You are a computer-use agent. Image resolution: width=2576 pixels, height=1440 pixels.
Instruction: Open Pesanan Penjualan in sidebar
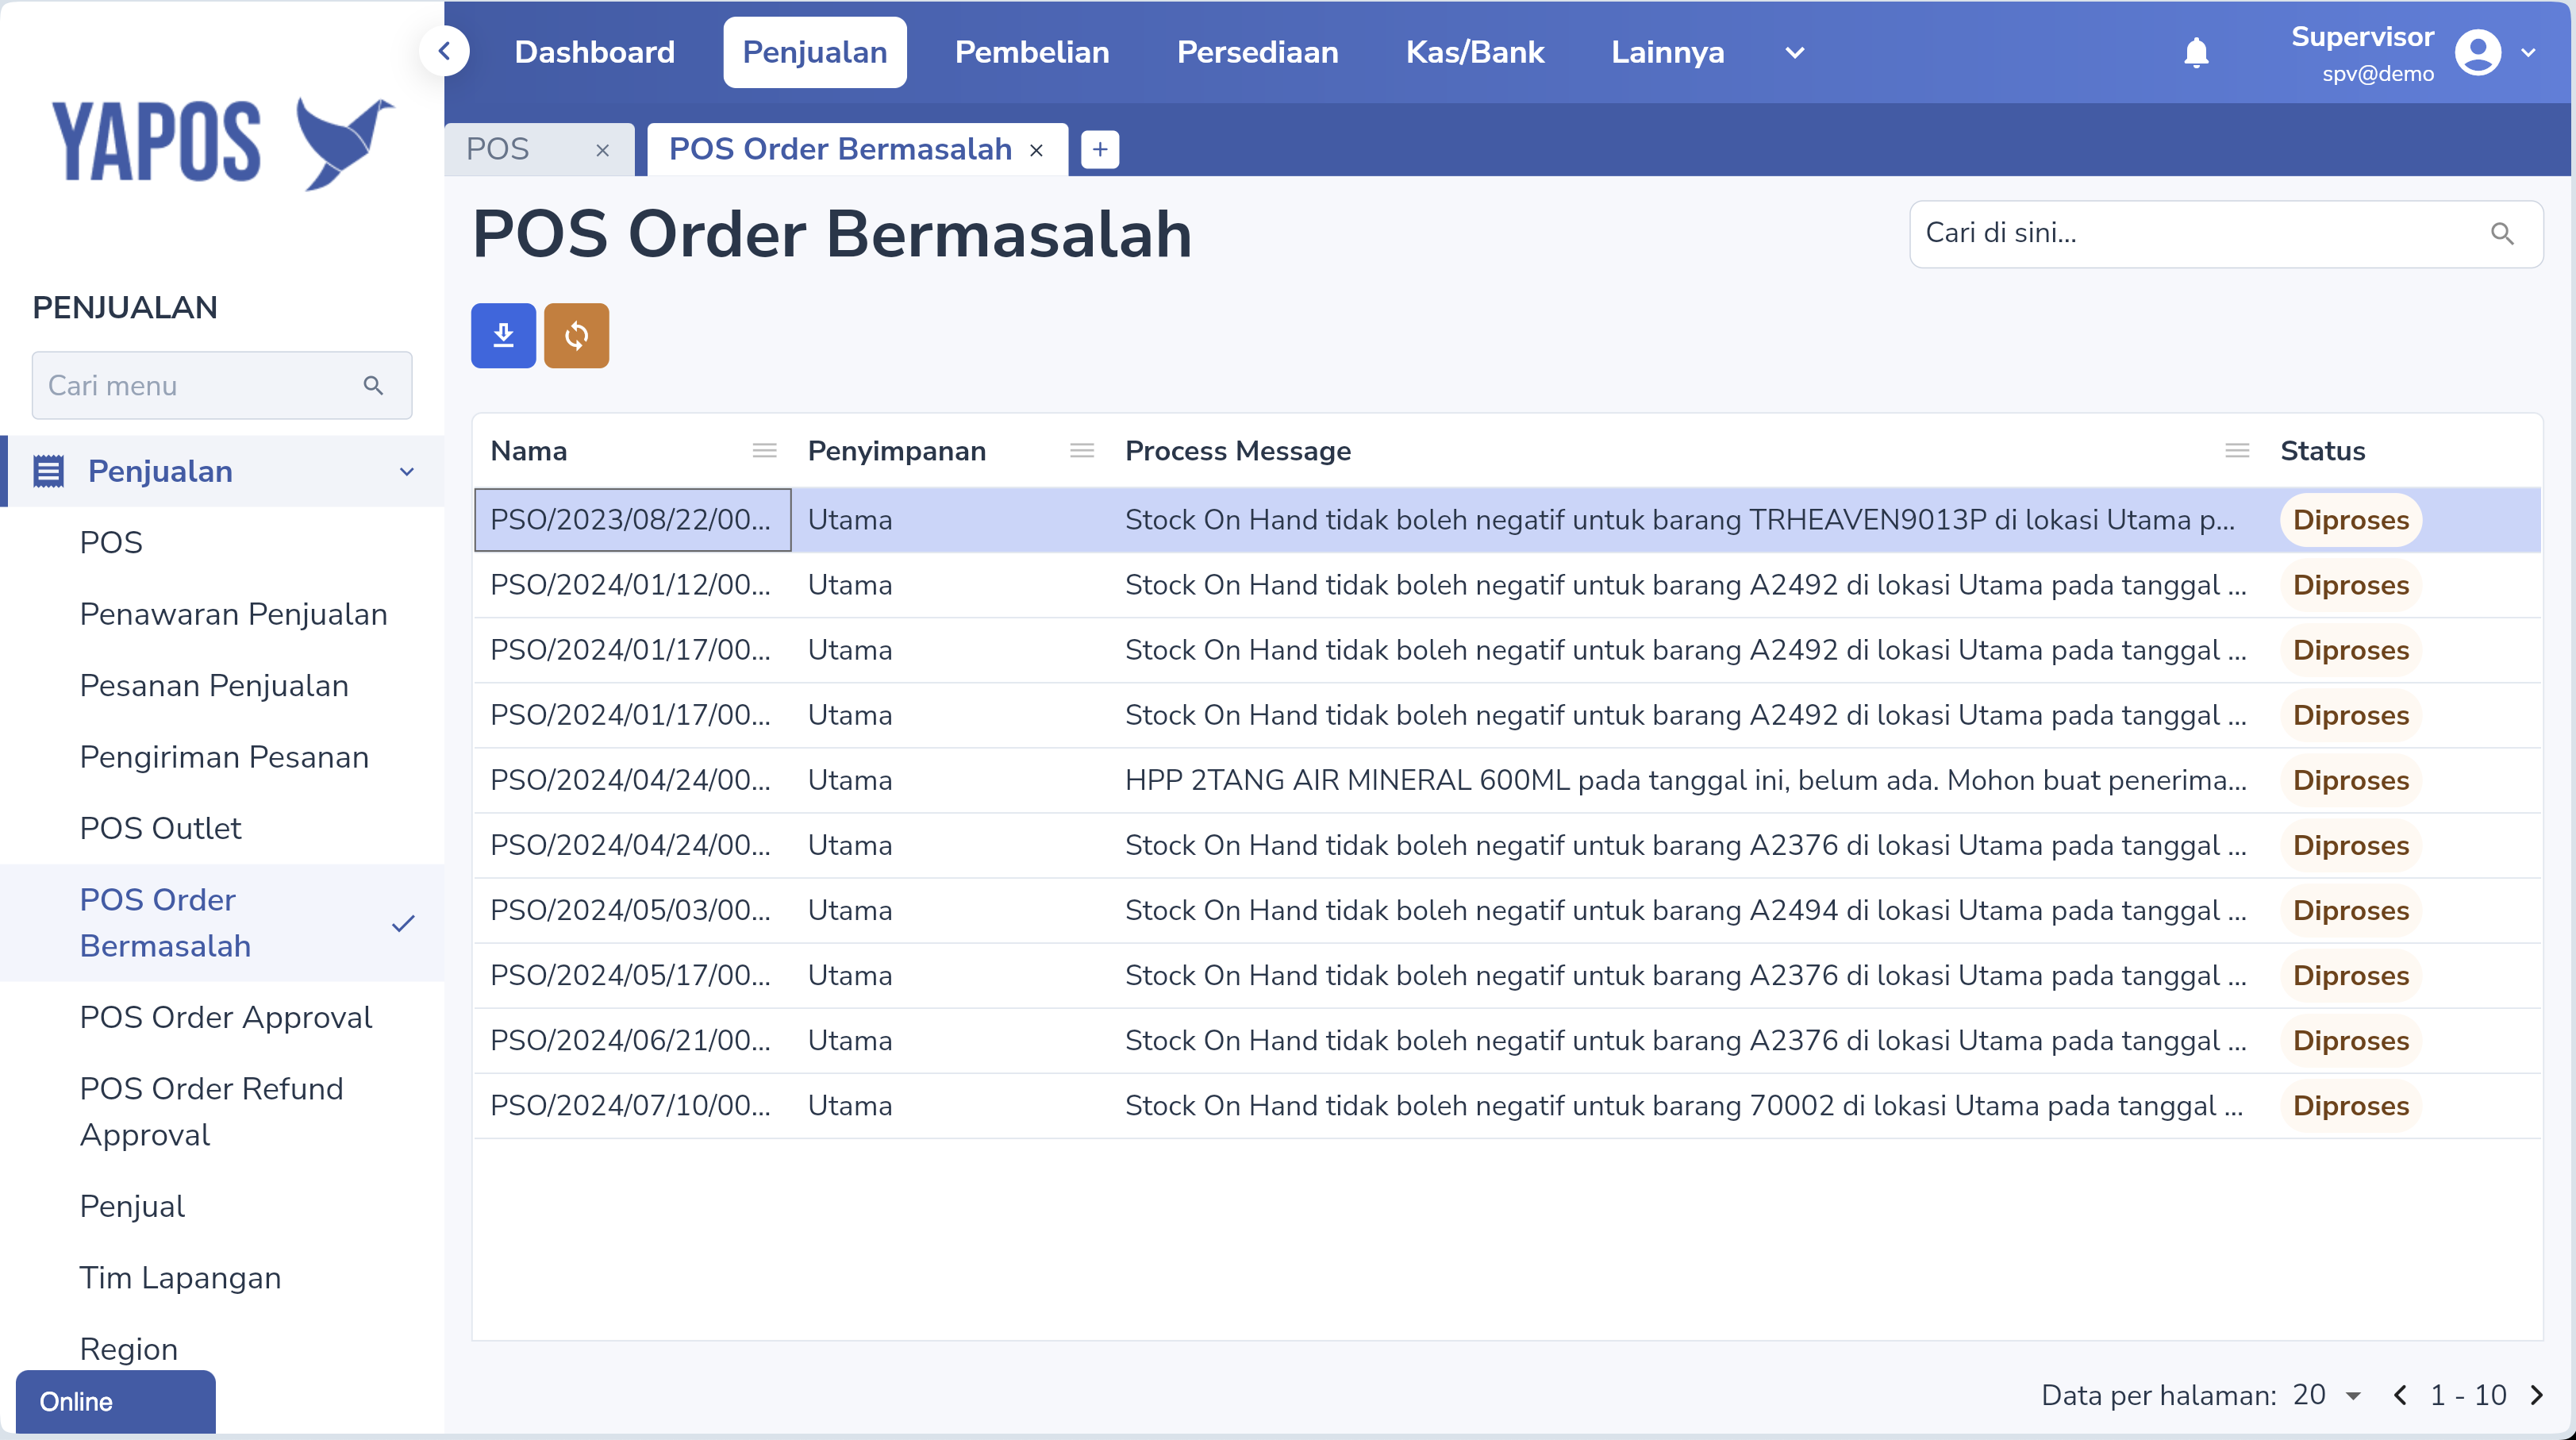(222, 685)
